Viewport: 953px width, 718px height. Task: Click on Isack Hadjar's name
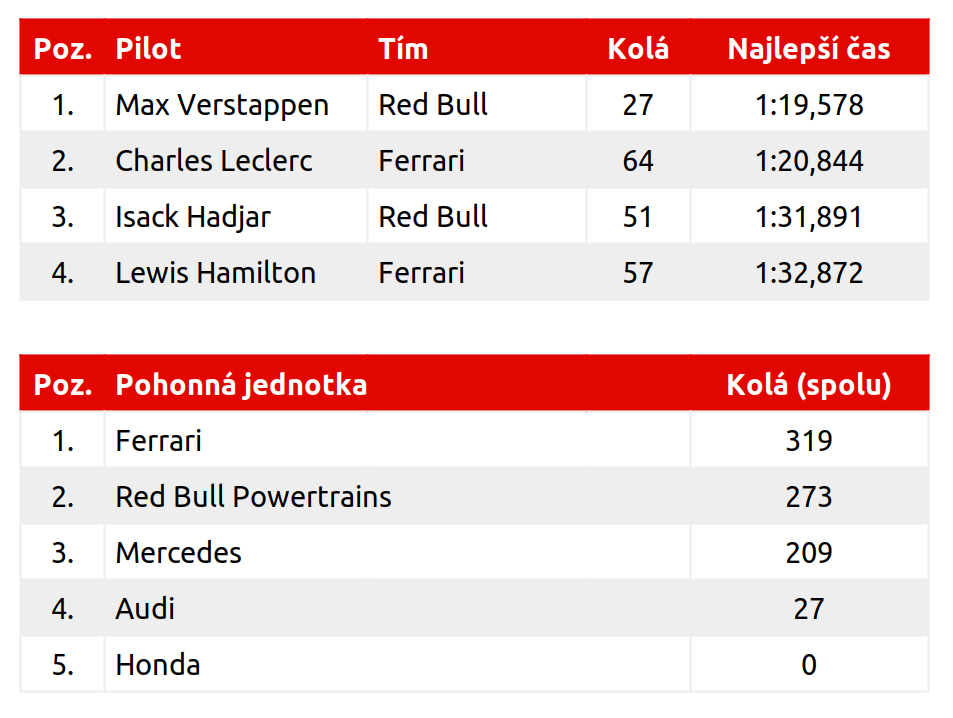pyautogui.click(x=193, y=217)
